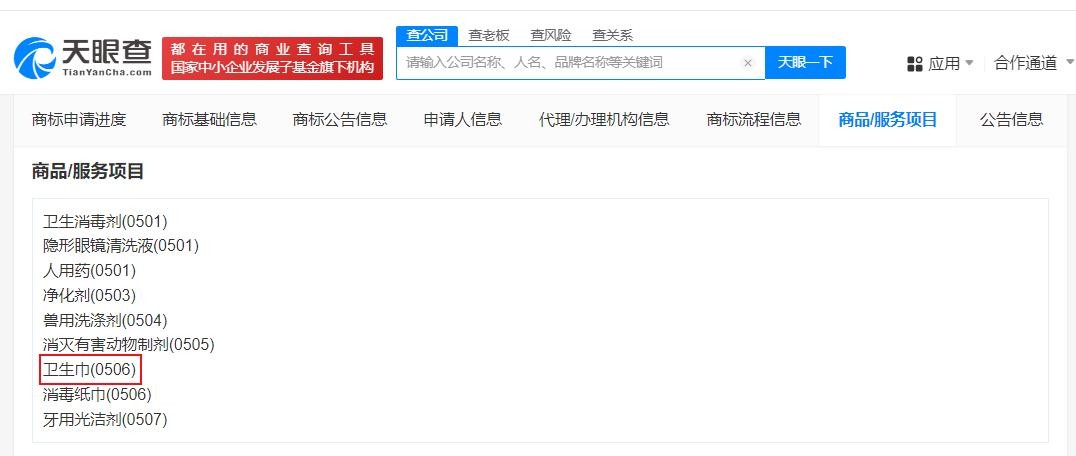The height and width of the screenshot is (456, 1076).
Task: Open the 商标流程信息 tab
Action: (x=753, y=119)
